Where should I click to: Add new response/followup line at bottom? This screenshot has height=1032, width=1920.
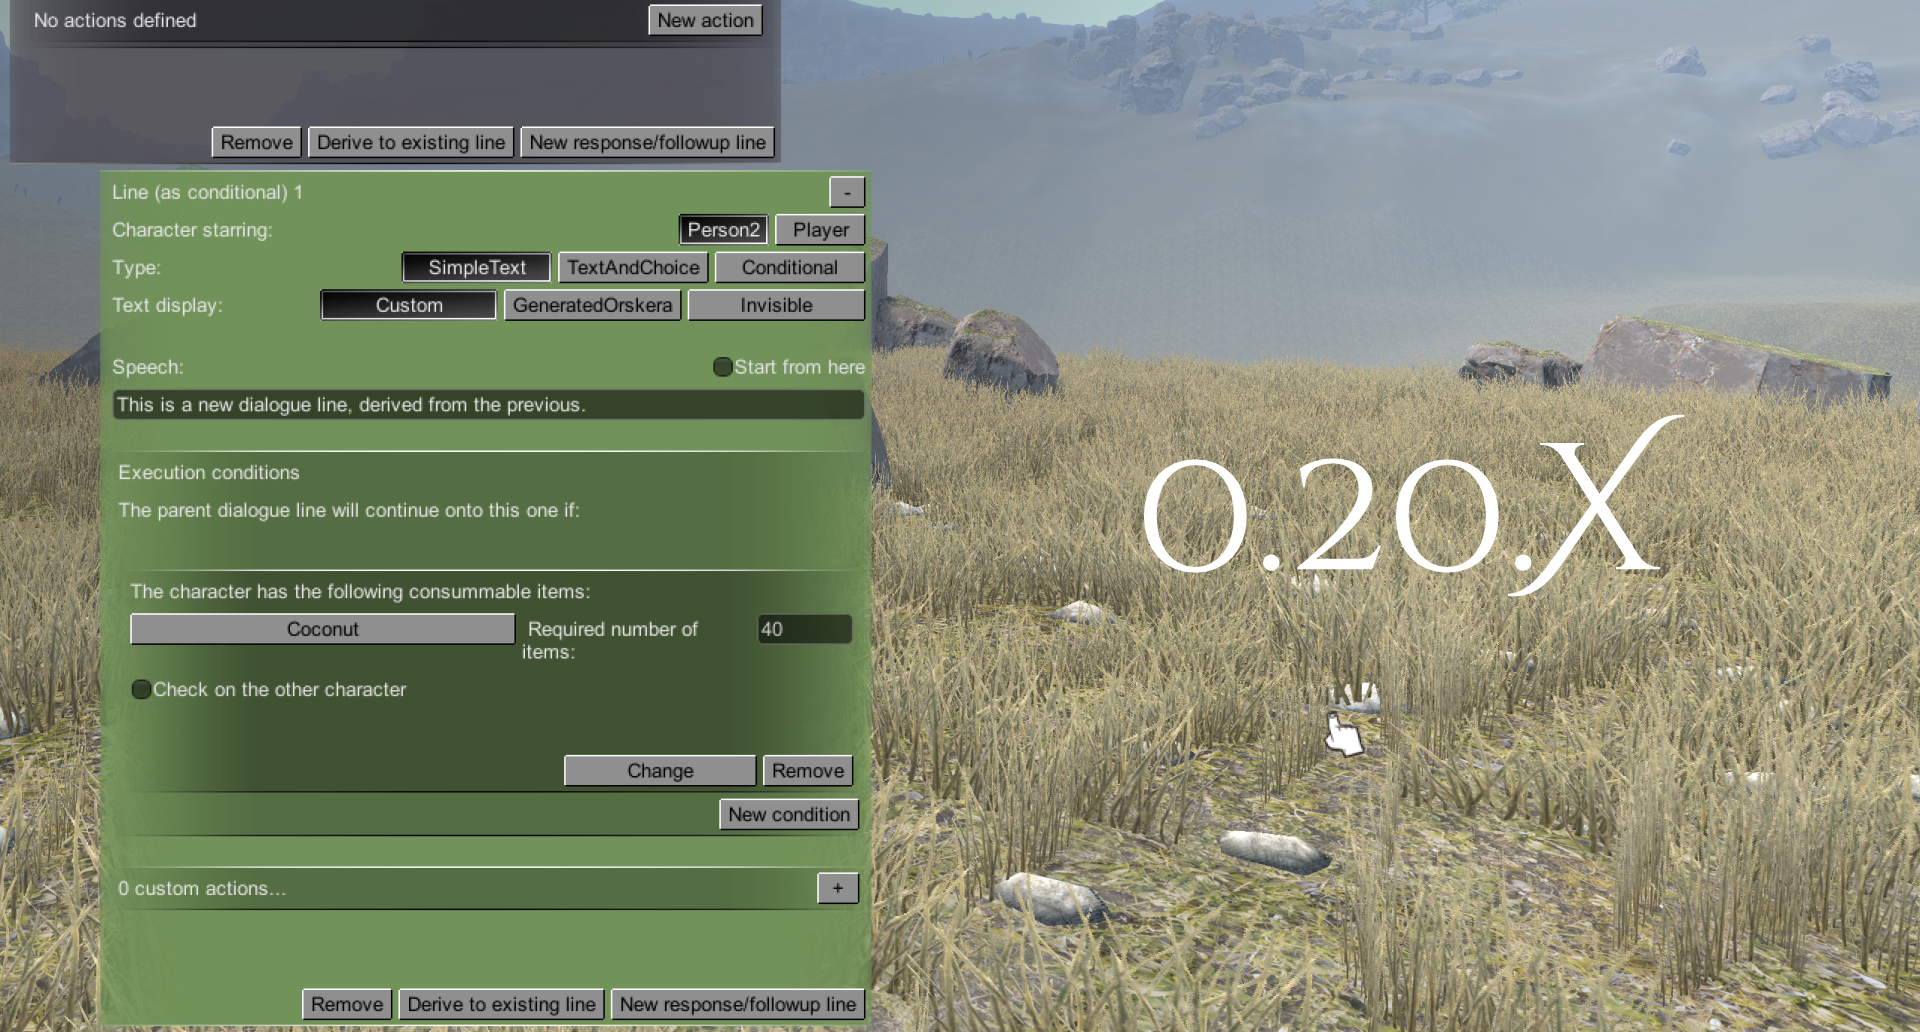[738, 1004]
